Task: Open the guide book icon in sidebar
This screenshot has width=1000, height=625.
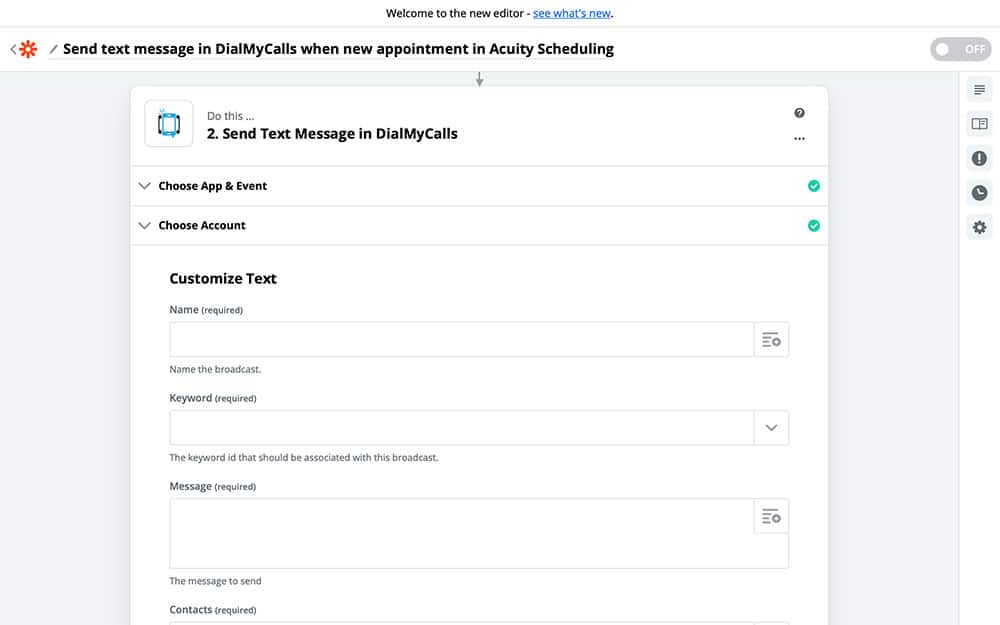Action: pos(979,124)
